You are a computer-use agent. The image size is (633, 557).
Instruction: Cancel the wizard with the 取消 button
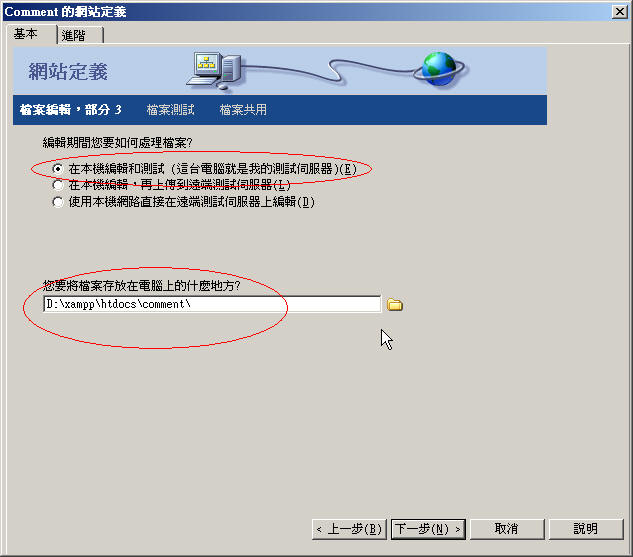pos(507,529)
